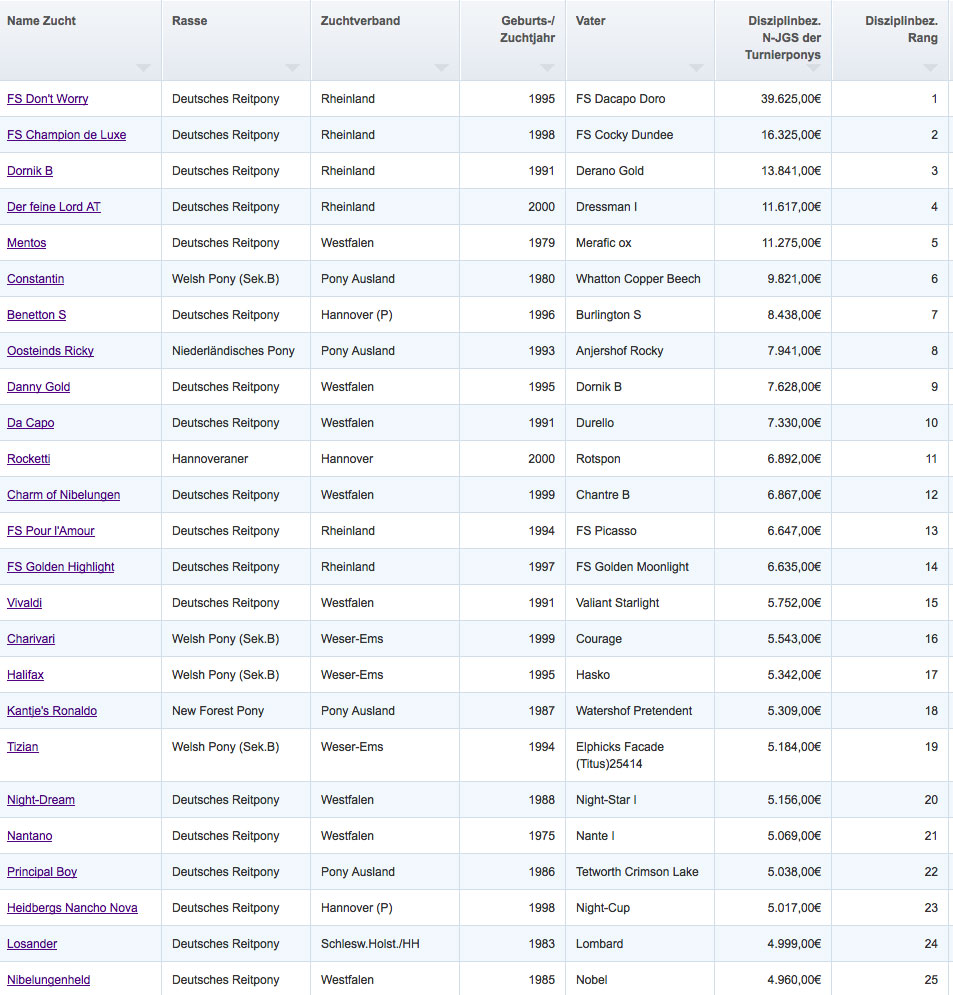The image size is (953, 995).
Task: Open the FS Don't Worry link
Action: pos(48,99)
